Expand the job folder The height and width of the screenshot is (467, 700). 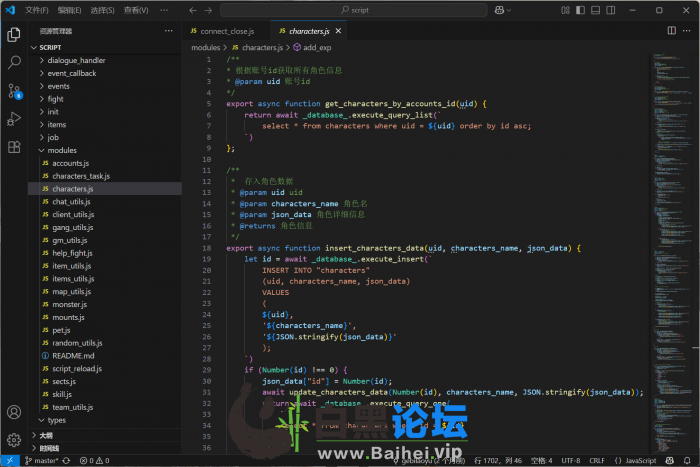coord(105,138)
